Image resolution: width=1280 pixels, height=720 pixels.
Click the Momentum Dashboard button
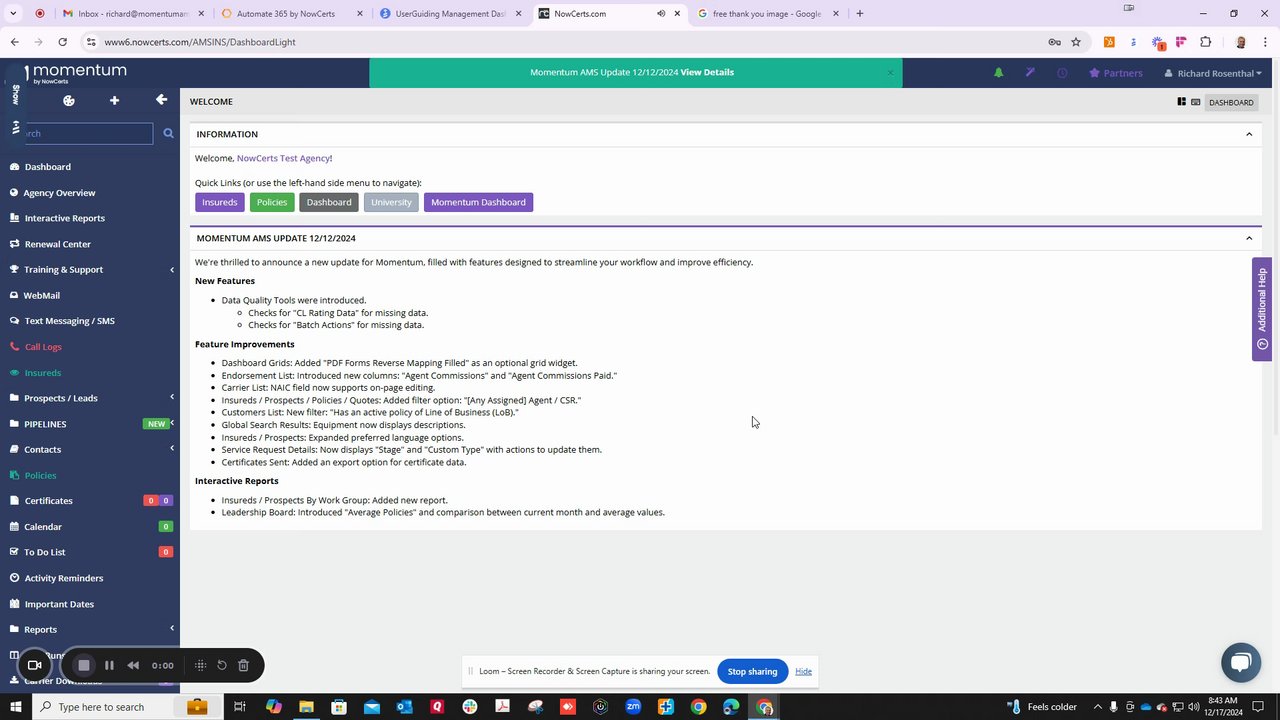coord(478,202)
